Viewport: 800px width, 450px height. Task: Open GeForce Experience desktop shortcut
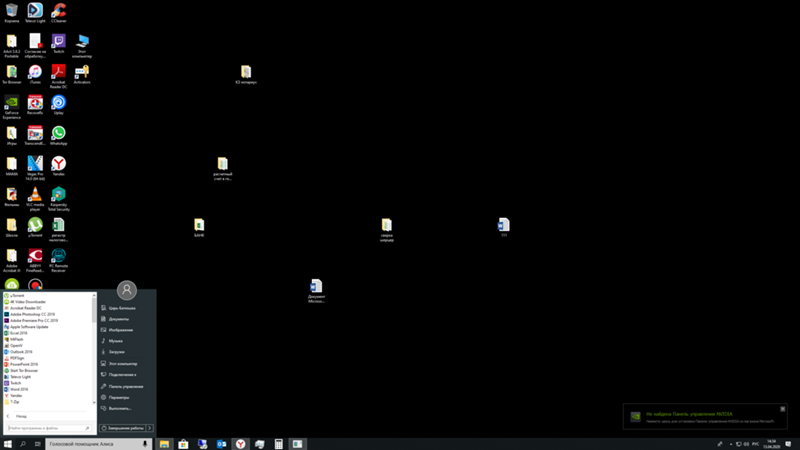tap(12, 107)
